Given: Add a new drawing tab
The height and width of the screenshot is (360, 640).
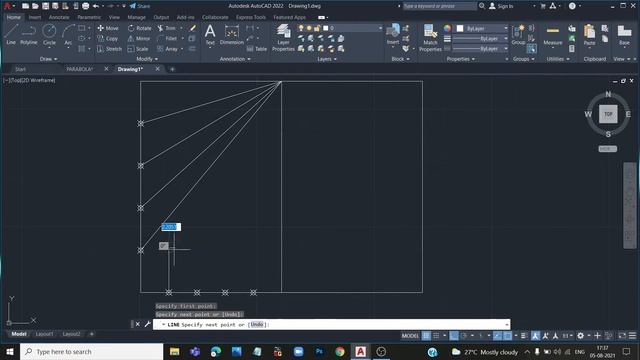Looking at the screenshot, I should [x=172, y=69].
